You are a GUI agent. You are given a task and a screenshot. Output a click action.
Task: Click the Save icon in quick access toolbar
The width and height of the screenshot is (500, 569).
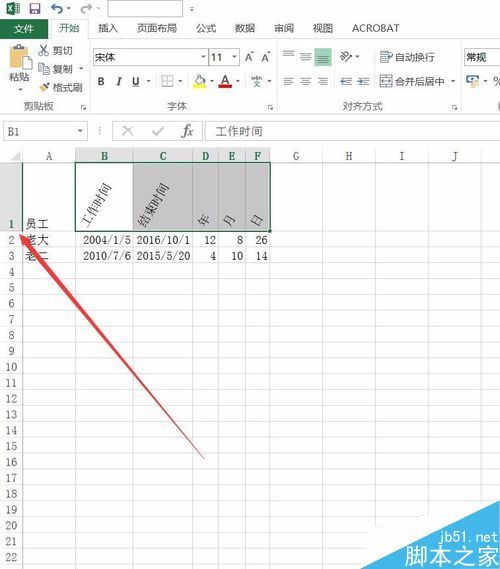point(34,8)
